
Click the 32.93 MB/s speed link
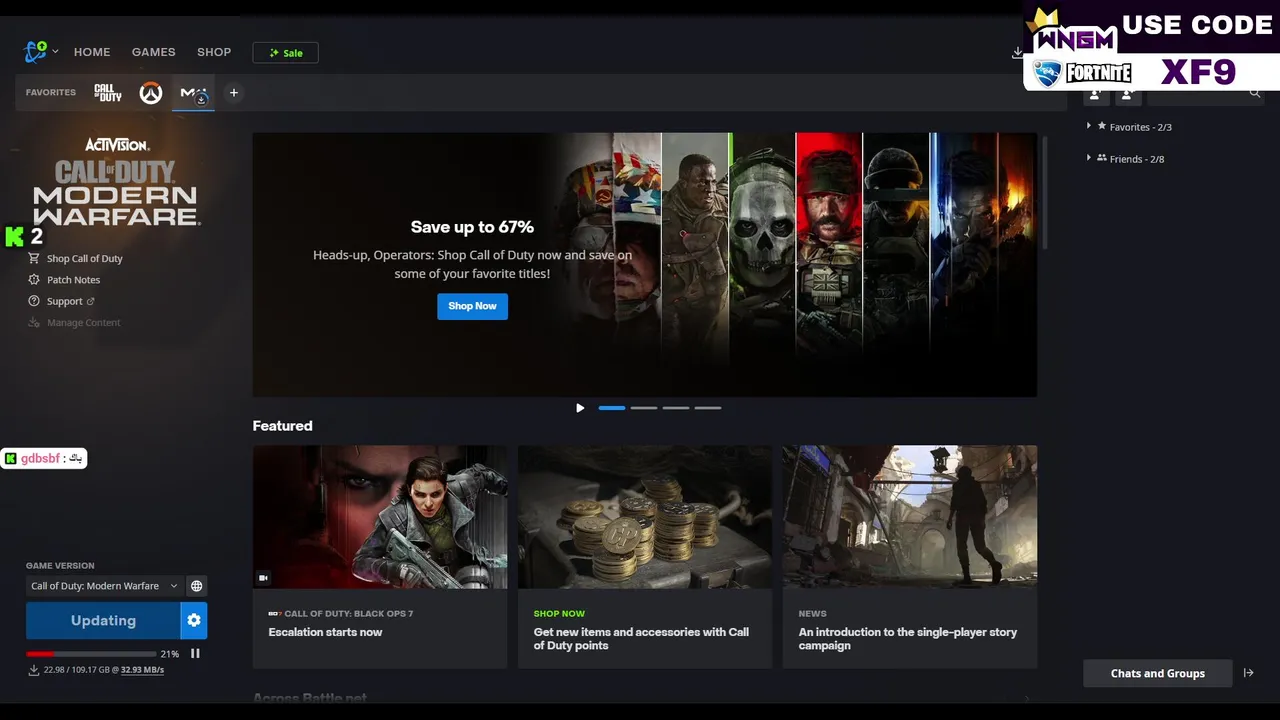pos(142,670)
